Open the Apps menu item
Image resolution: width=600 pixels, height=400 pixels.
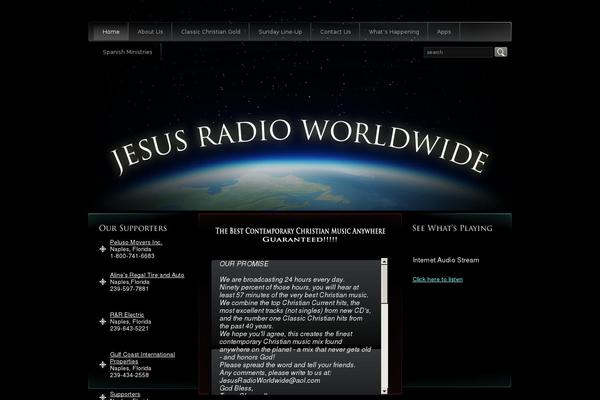pos(444,32)
